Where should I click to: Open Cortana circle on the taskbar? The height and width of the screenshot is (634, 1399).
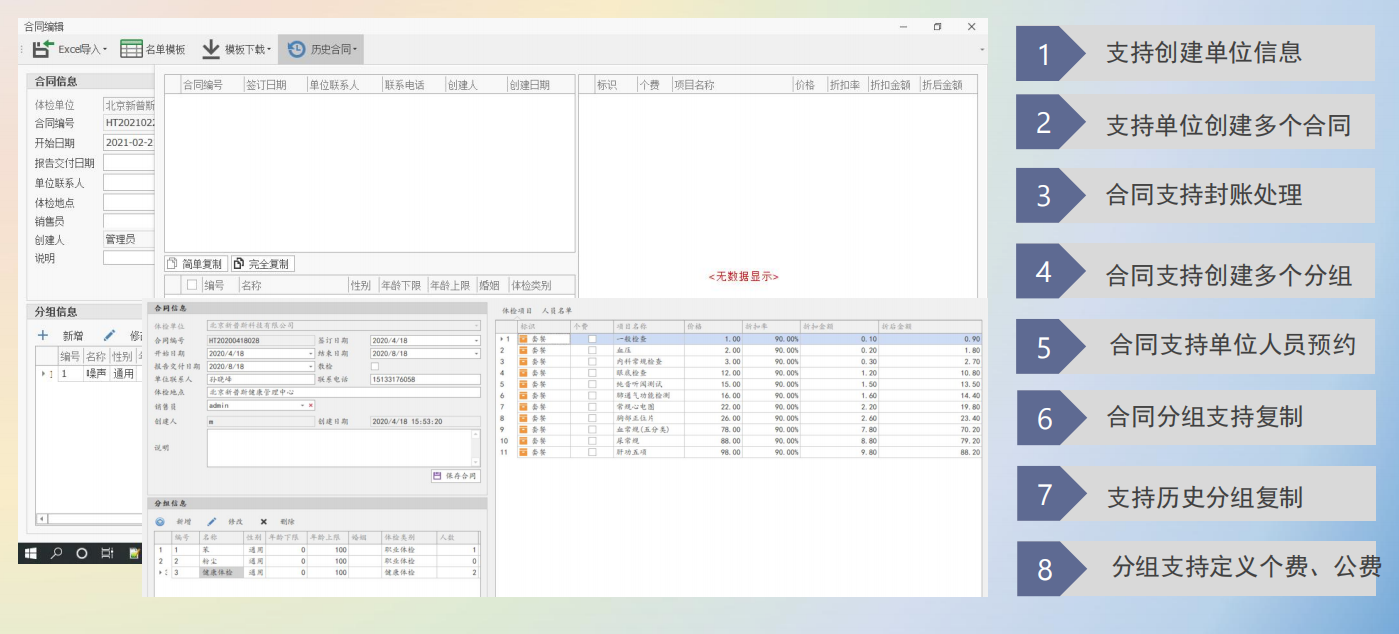(82, 553)
